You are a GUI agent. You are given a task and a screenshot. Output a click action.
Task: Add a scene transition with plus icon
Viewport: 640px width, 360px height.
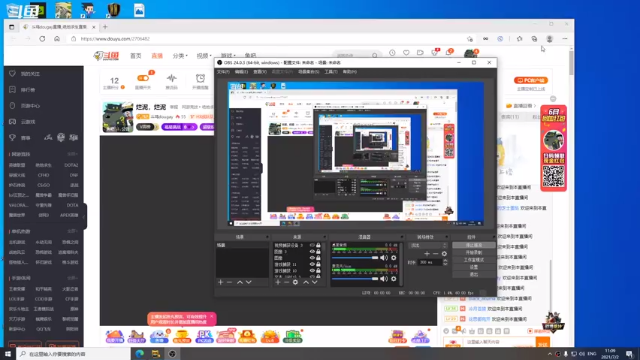(x=427, y=253)
